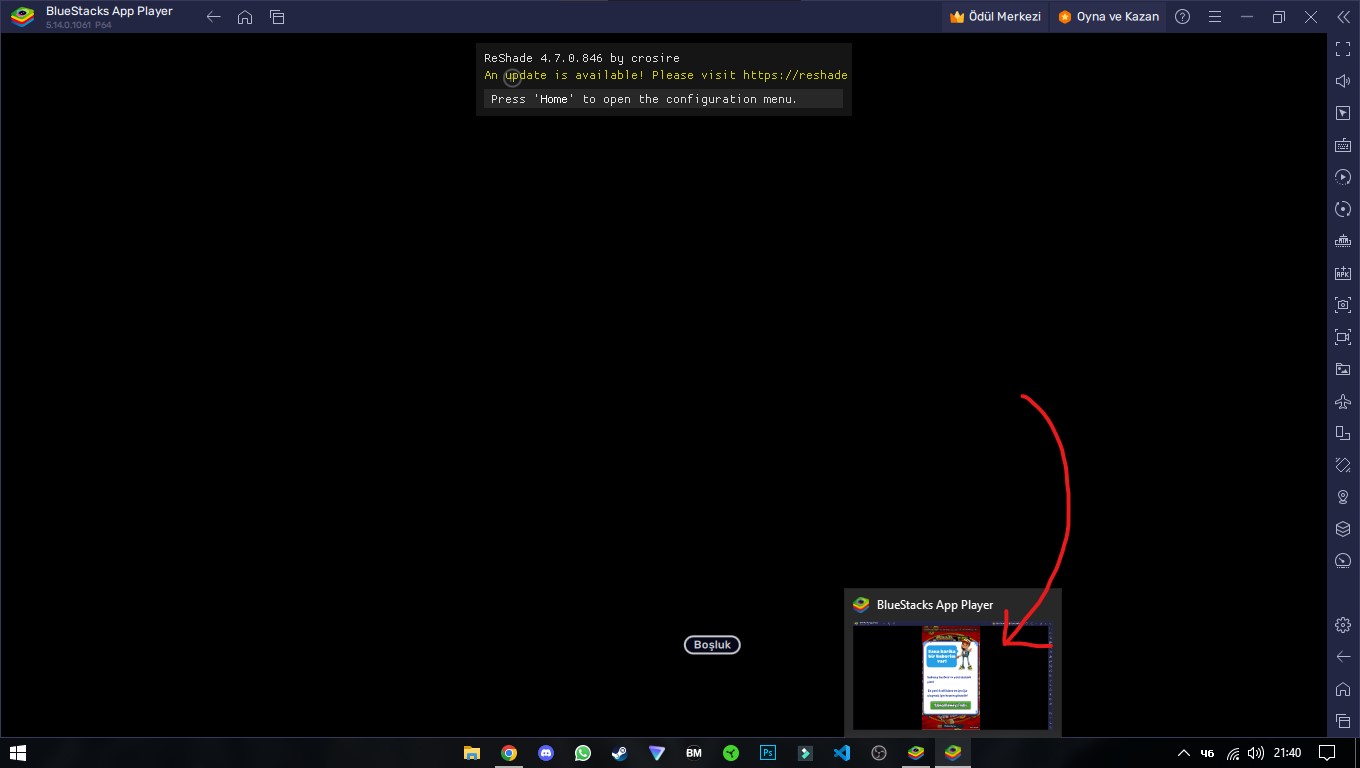Click the Oyna ve Kazan button
Screen dimensions: 1360x768
click(1108, 17)
